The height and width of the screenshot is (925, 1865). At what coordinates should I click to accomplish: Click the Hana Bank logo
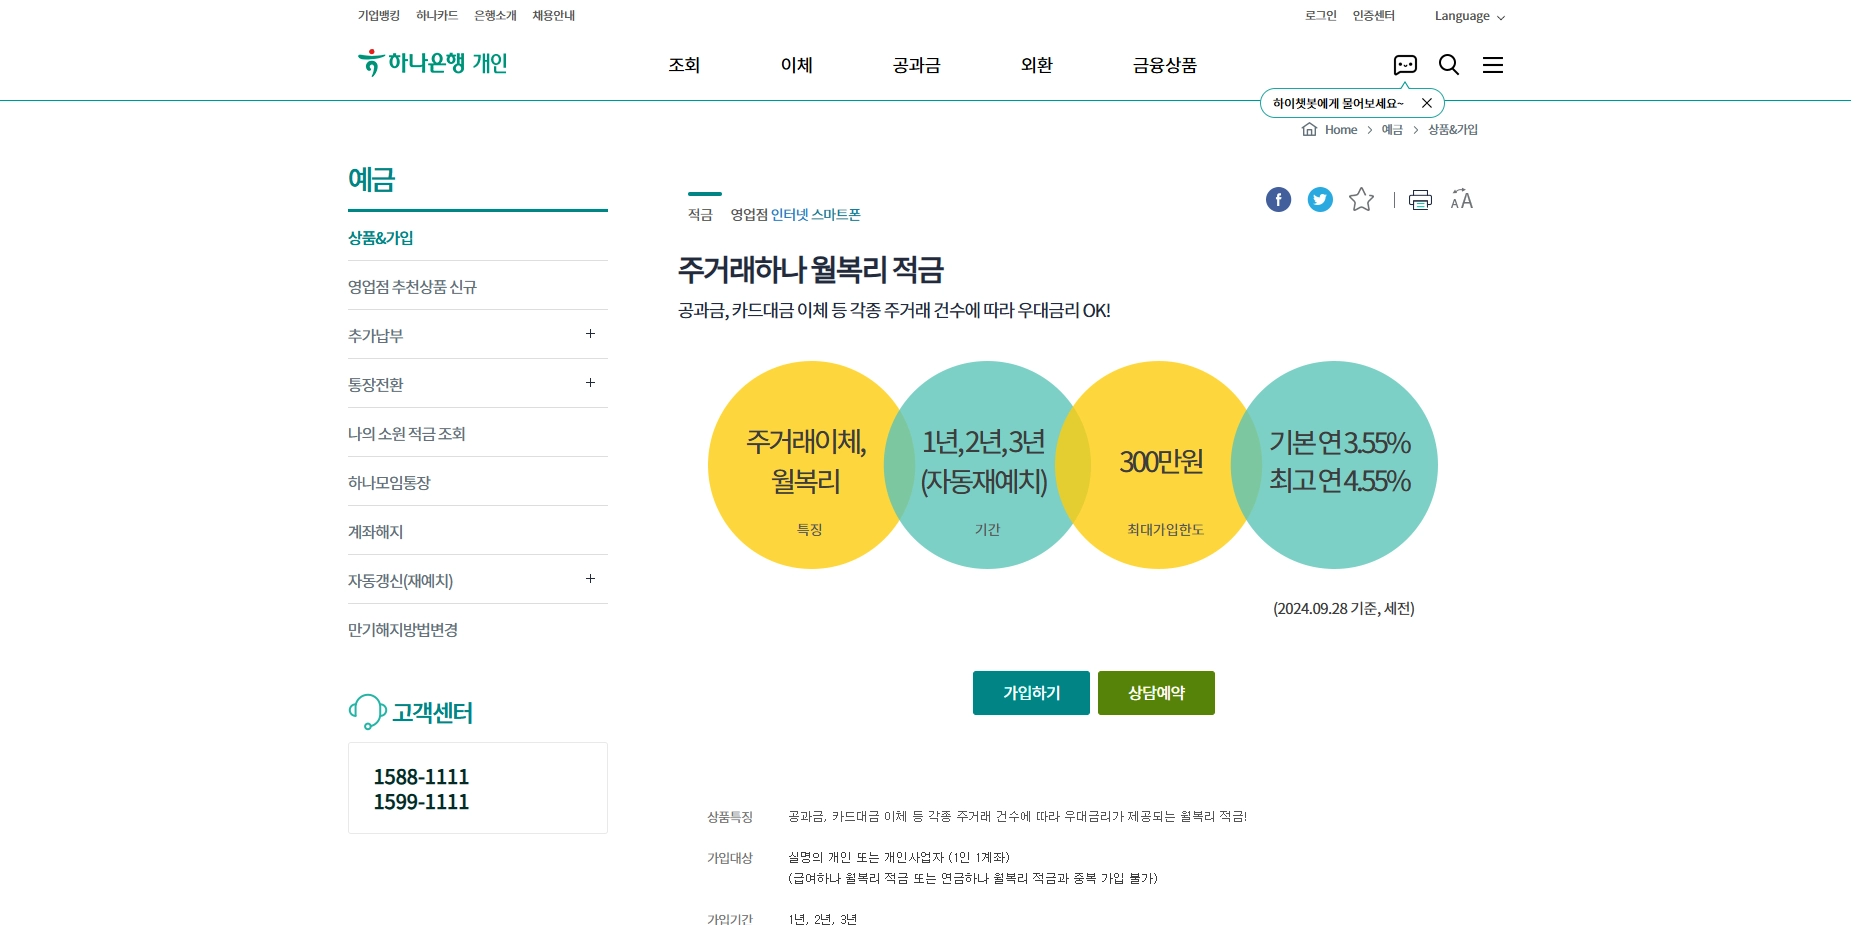pos(432,63)
